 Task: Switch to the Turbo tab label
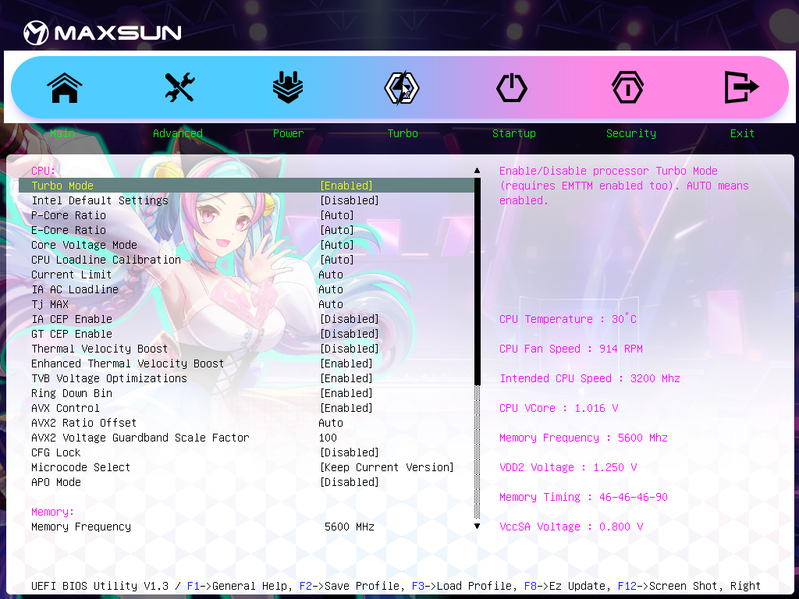403,133
